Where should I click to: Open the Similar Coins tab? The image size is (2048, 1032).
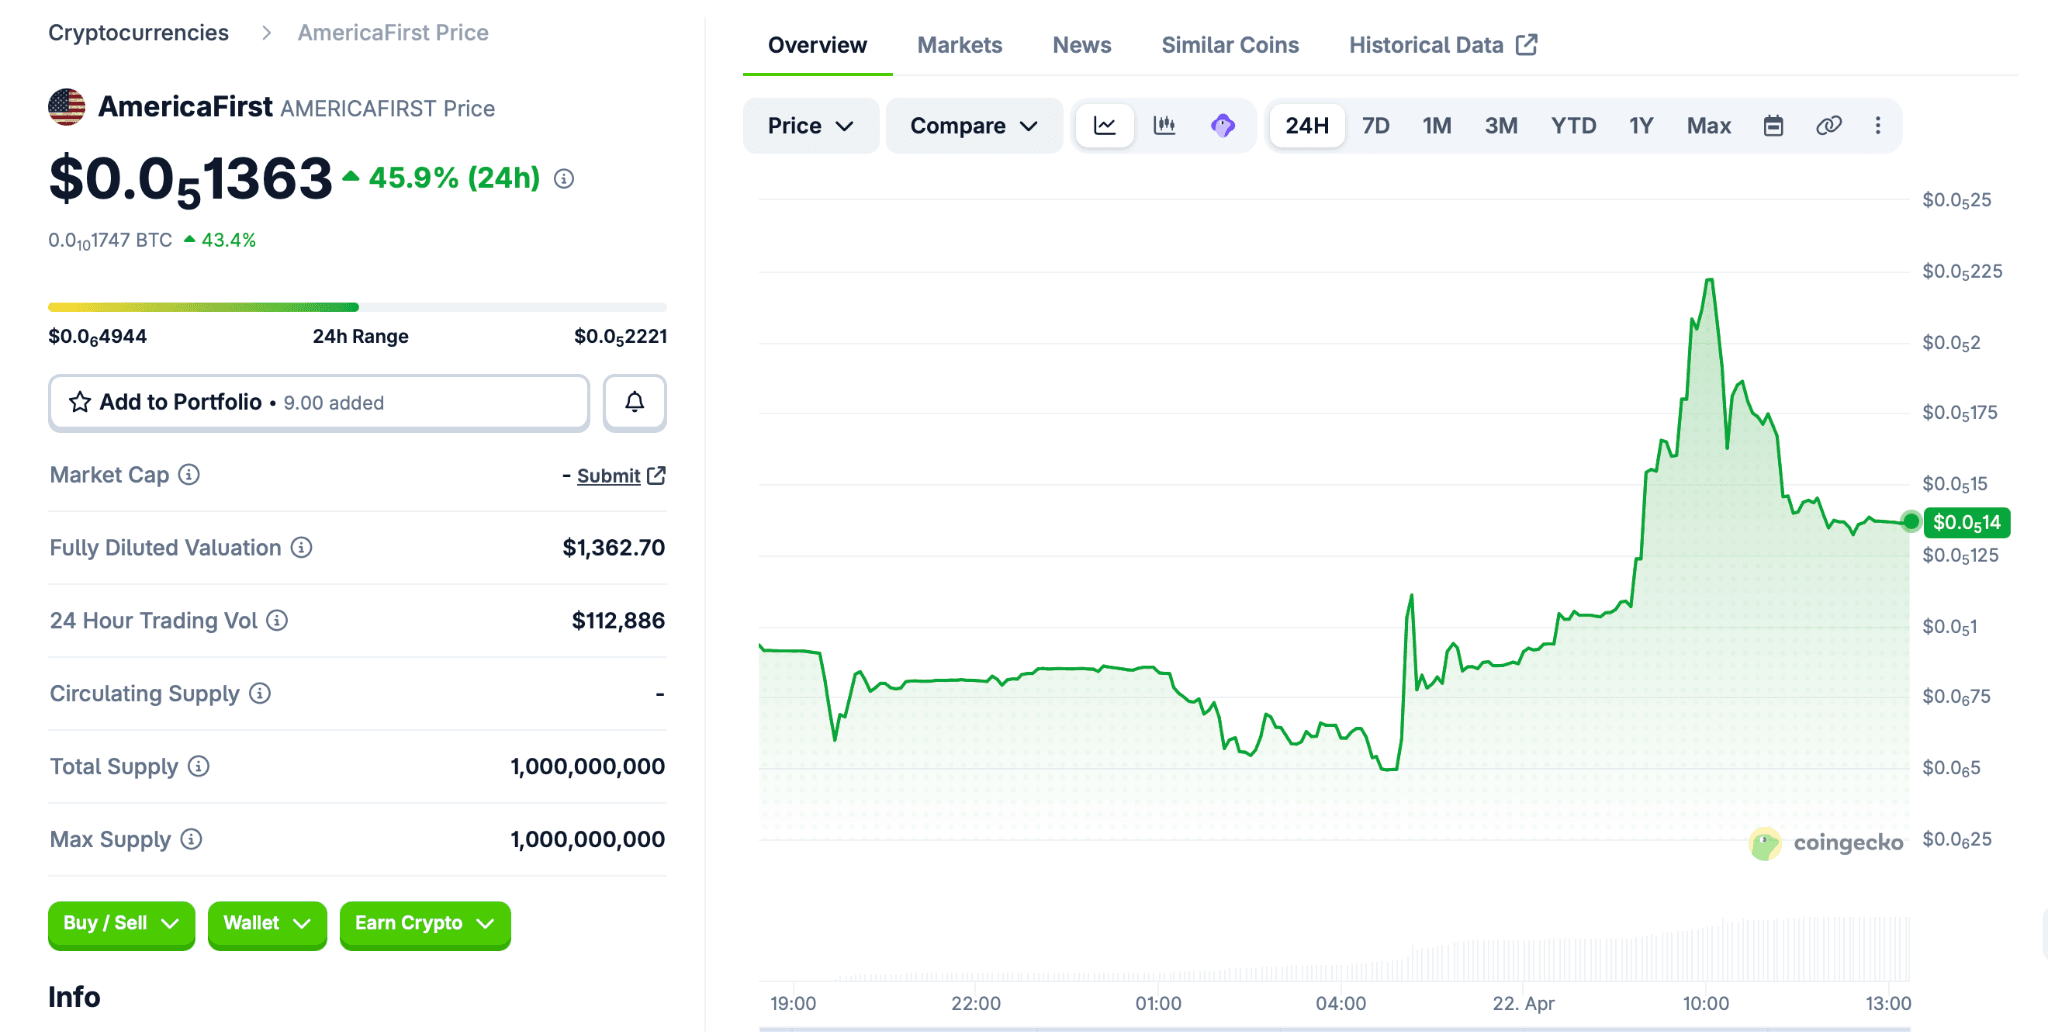[1229, 45]
